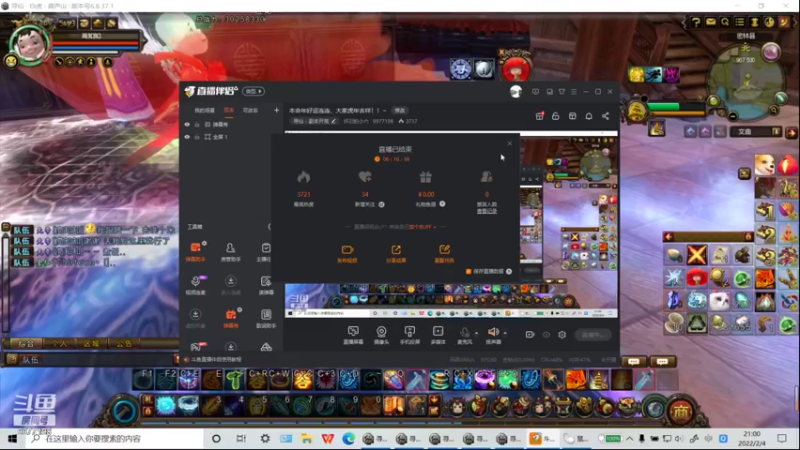
Task: Toggle the preview eye icon in the bottom bar
Action: (546, 335)
